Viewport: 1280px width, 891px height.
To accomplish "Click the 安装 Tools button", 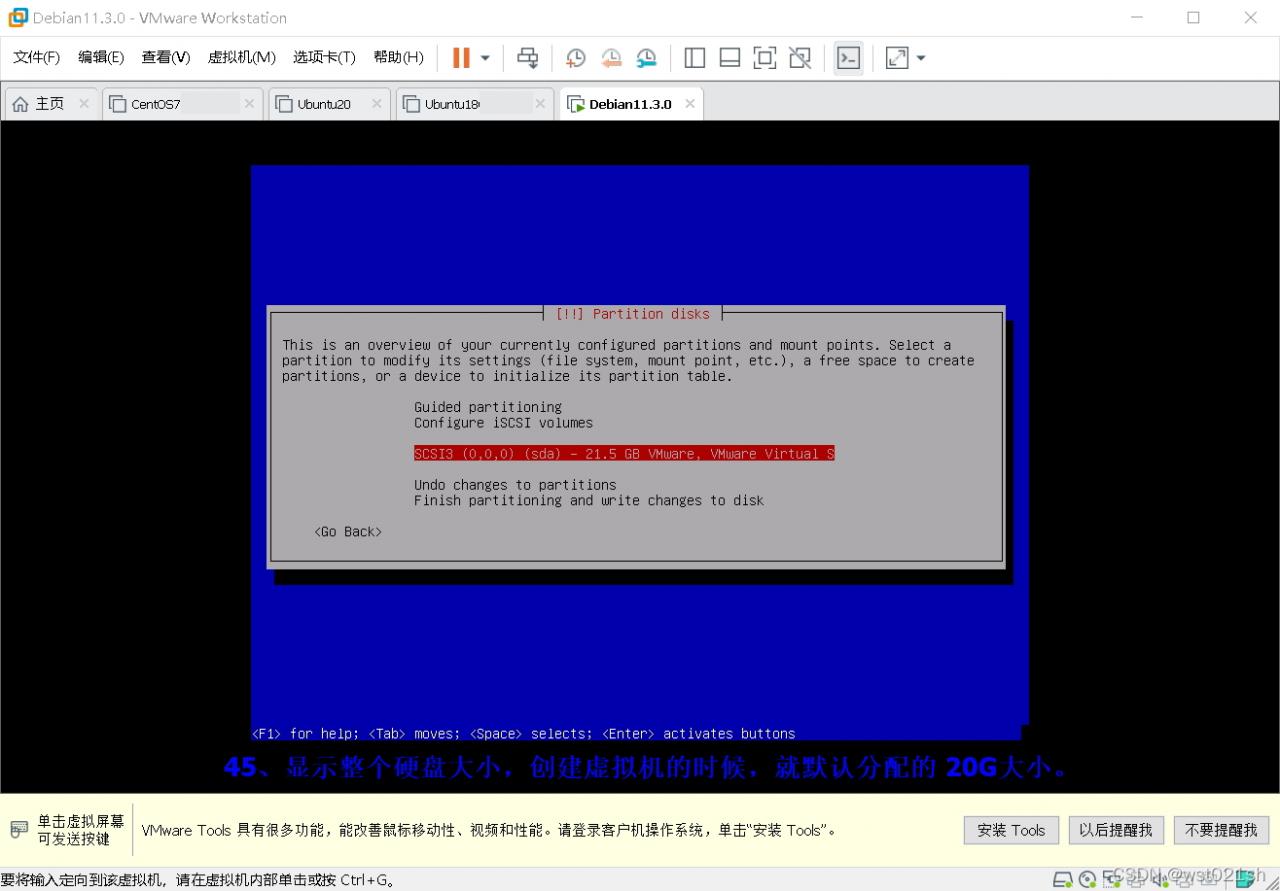I will click(x=1011, y=830).
